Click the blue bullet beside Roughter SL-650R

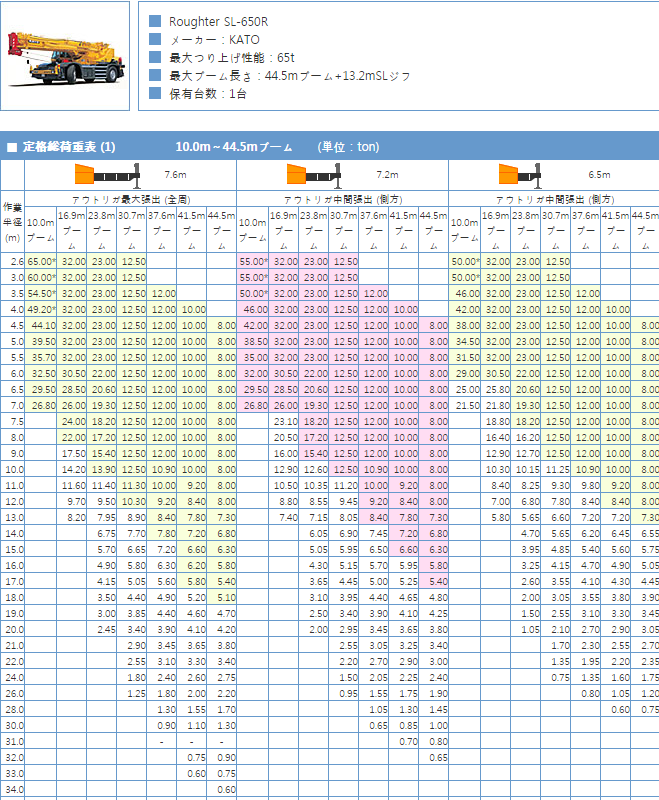(155, 22)
